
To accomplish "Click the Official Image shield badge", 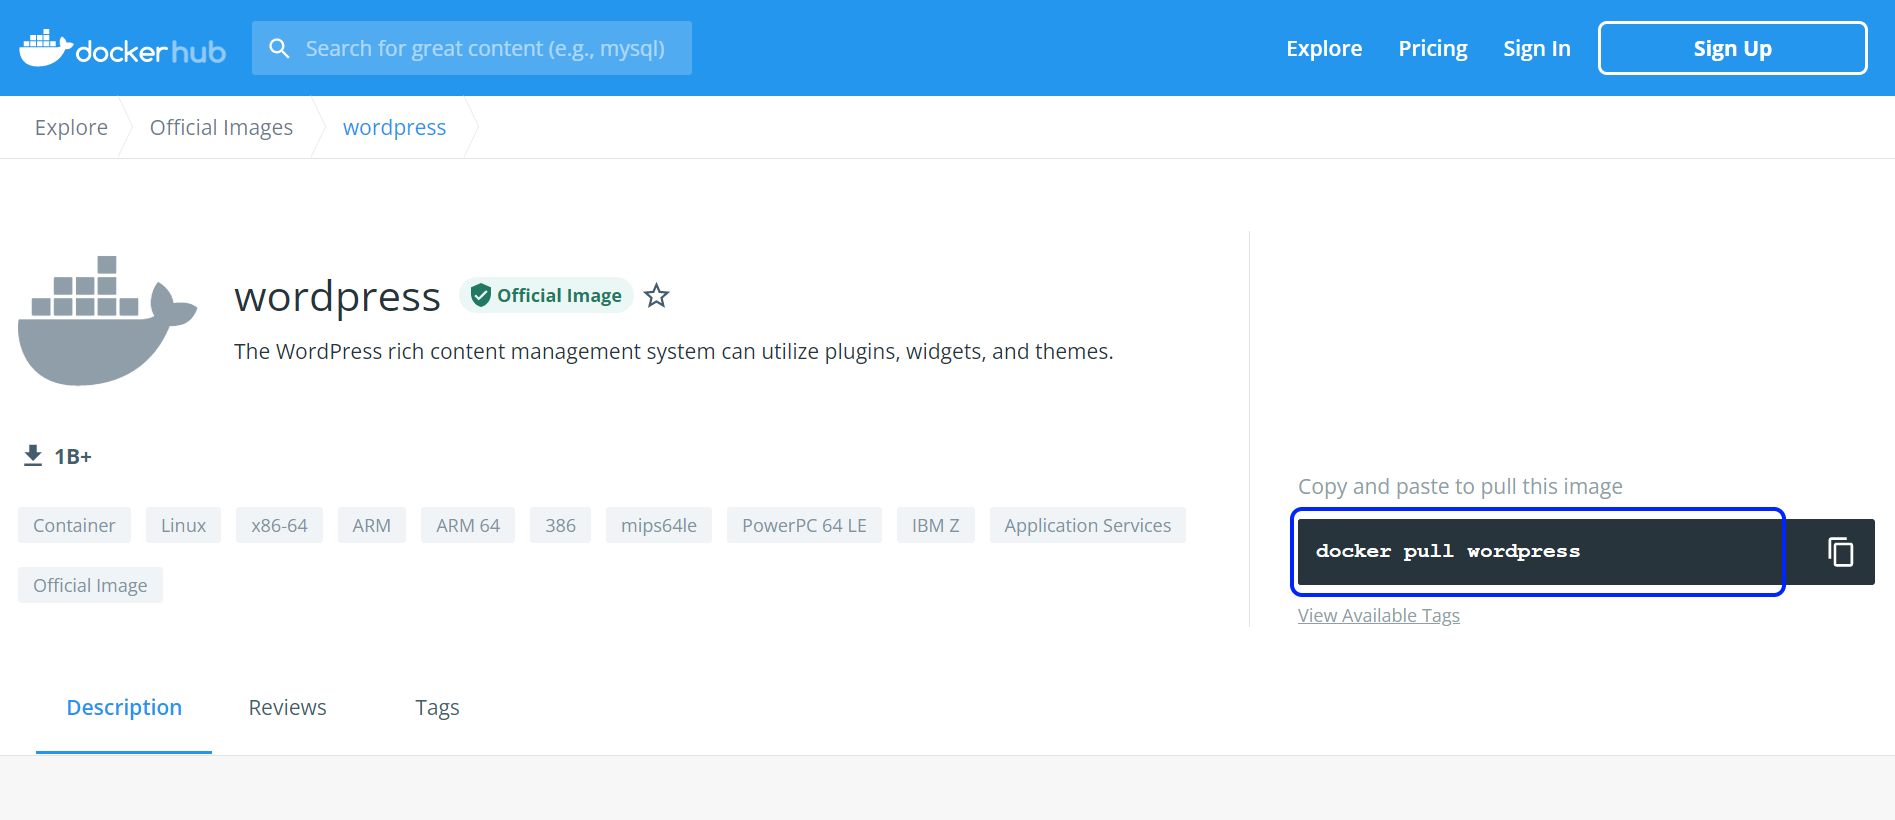I will point(546,295).
